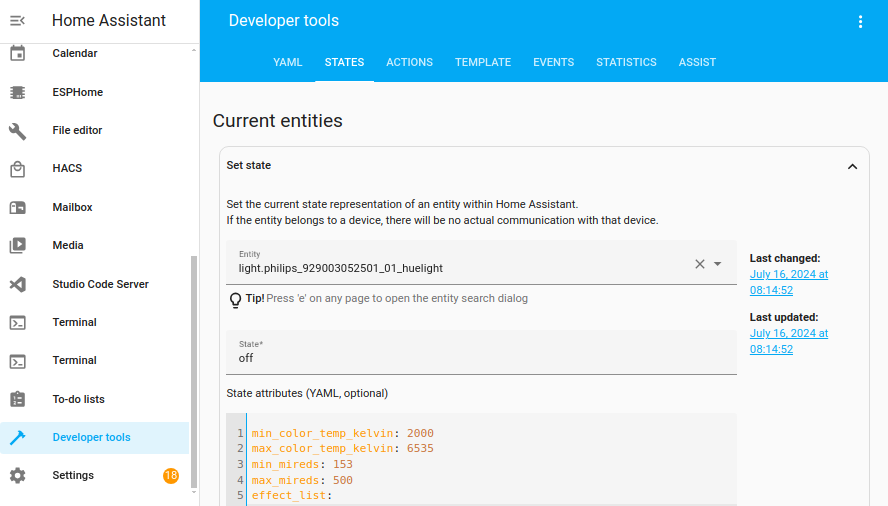
Task: Open HACS via its store icon
Action: pyautogui.click(x=17, y=169)
